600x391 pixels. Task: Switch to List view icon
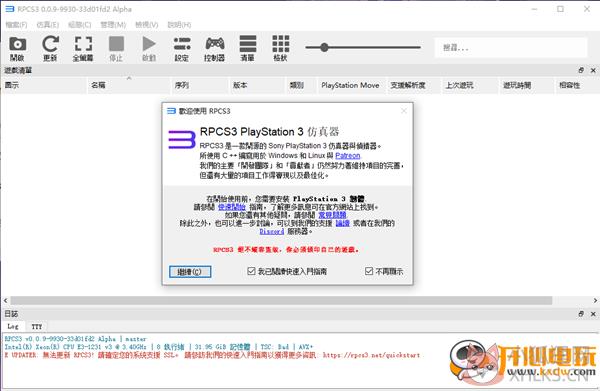coord(248,48)
